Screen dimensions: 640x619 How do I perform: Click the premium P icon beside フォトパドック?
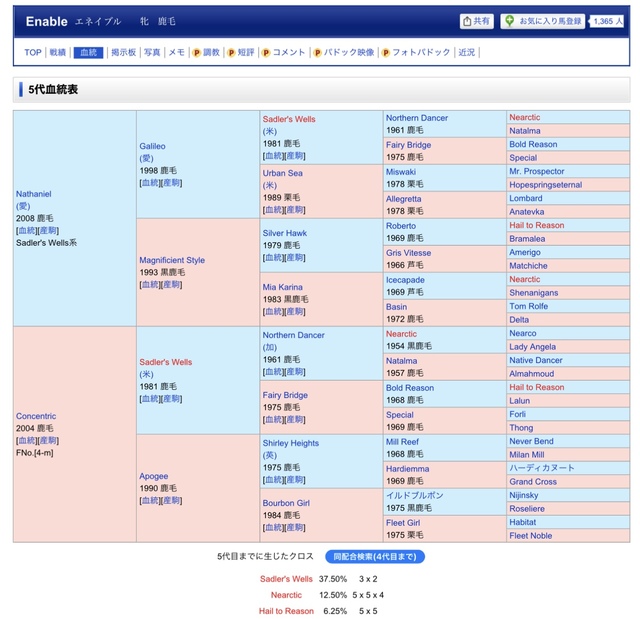tap(385, 53)
